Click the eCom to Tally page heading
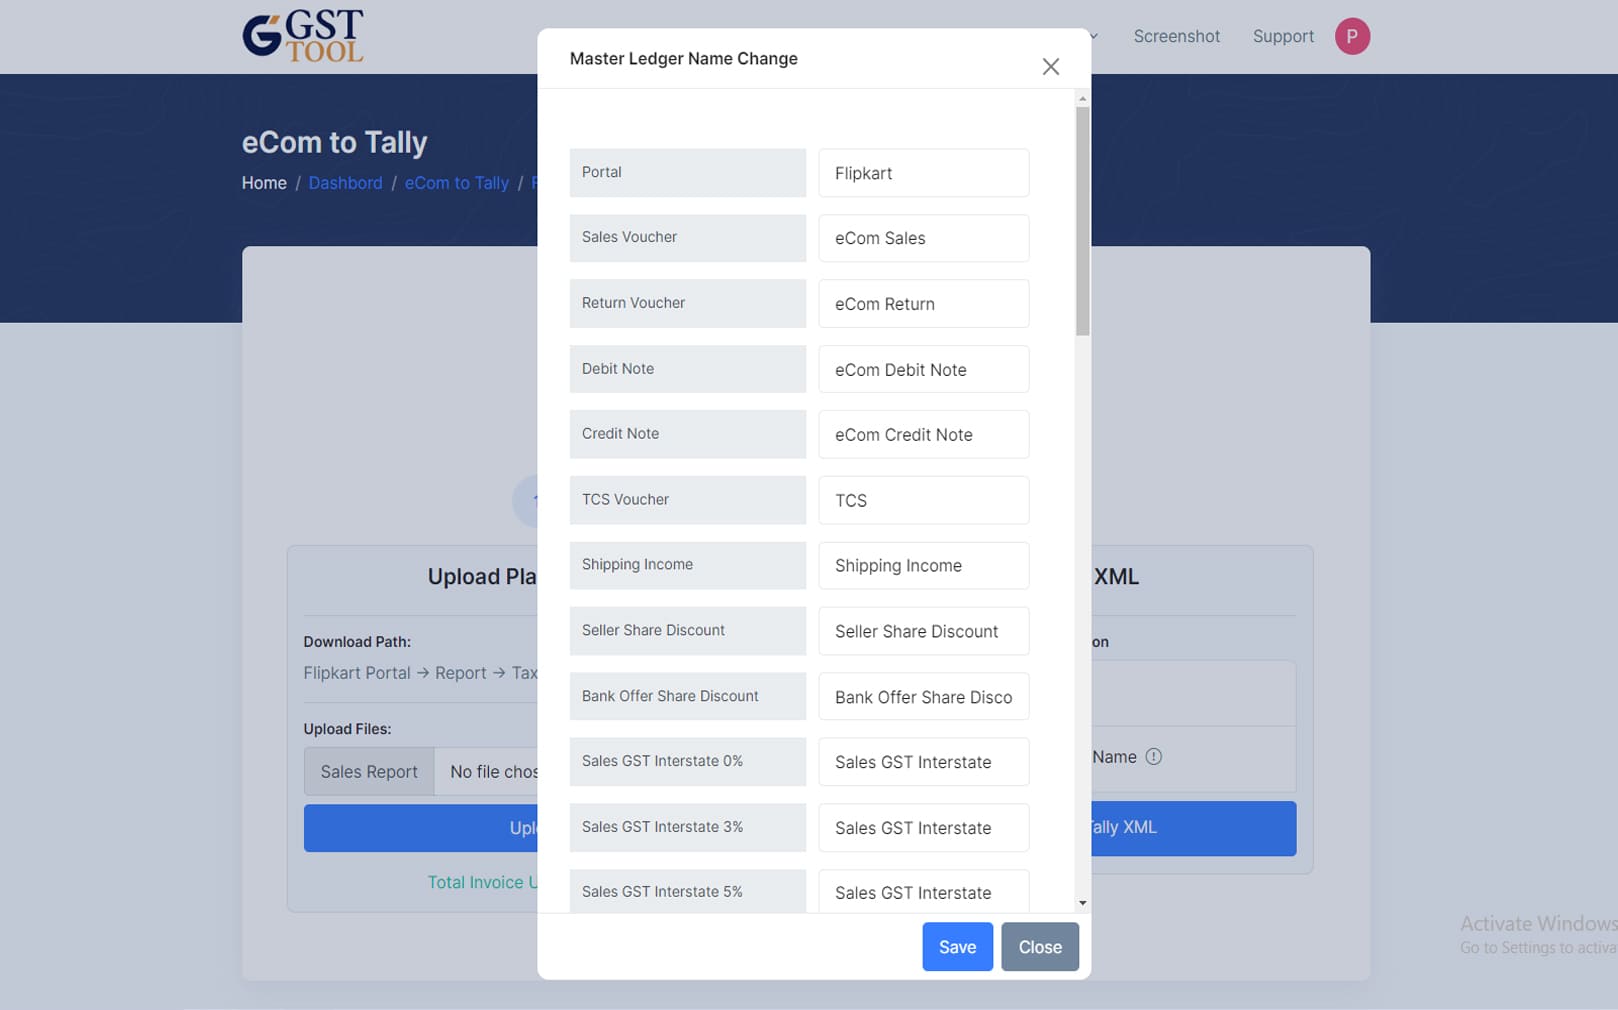This screenshot has height=1010, width=1618. click(334, 143)
